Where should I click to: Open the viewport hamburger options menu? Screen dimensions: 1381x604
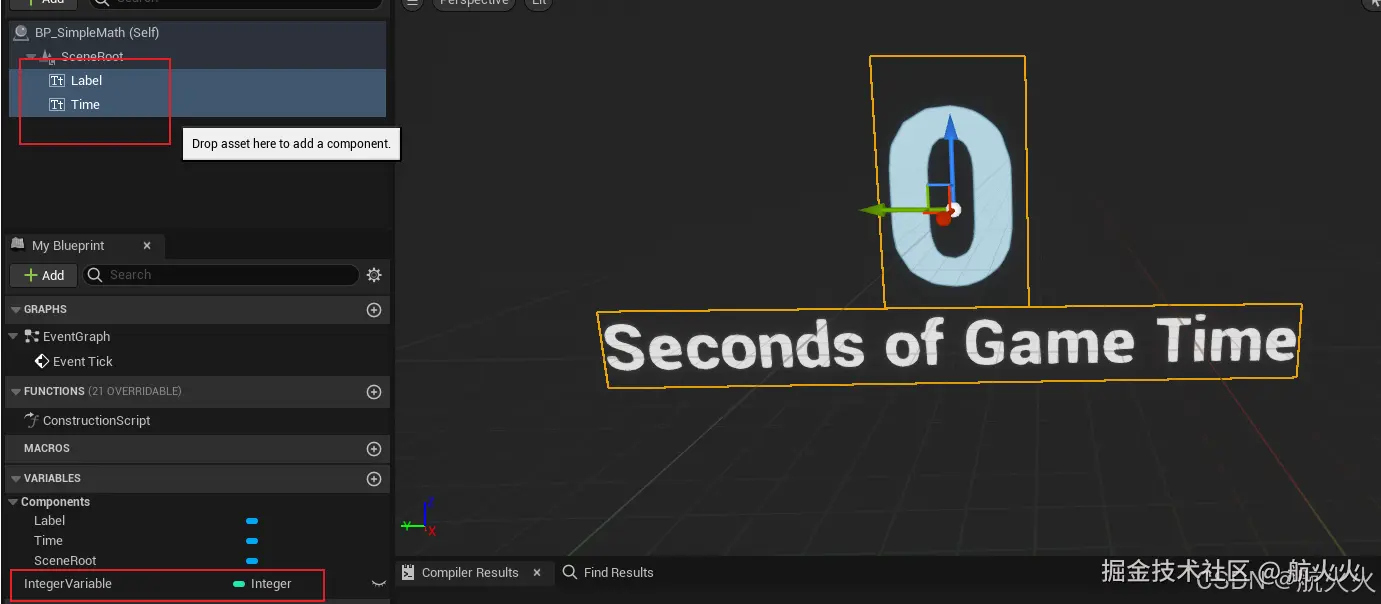(412, 3)
